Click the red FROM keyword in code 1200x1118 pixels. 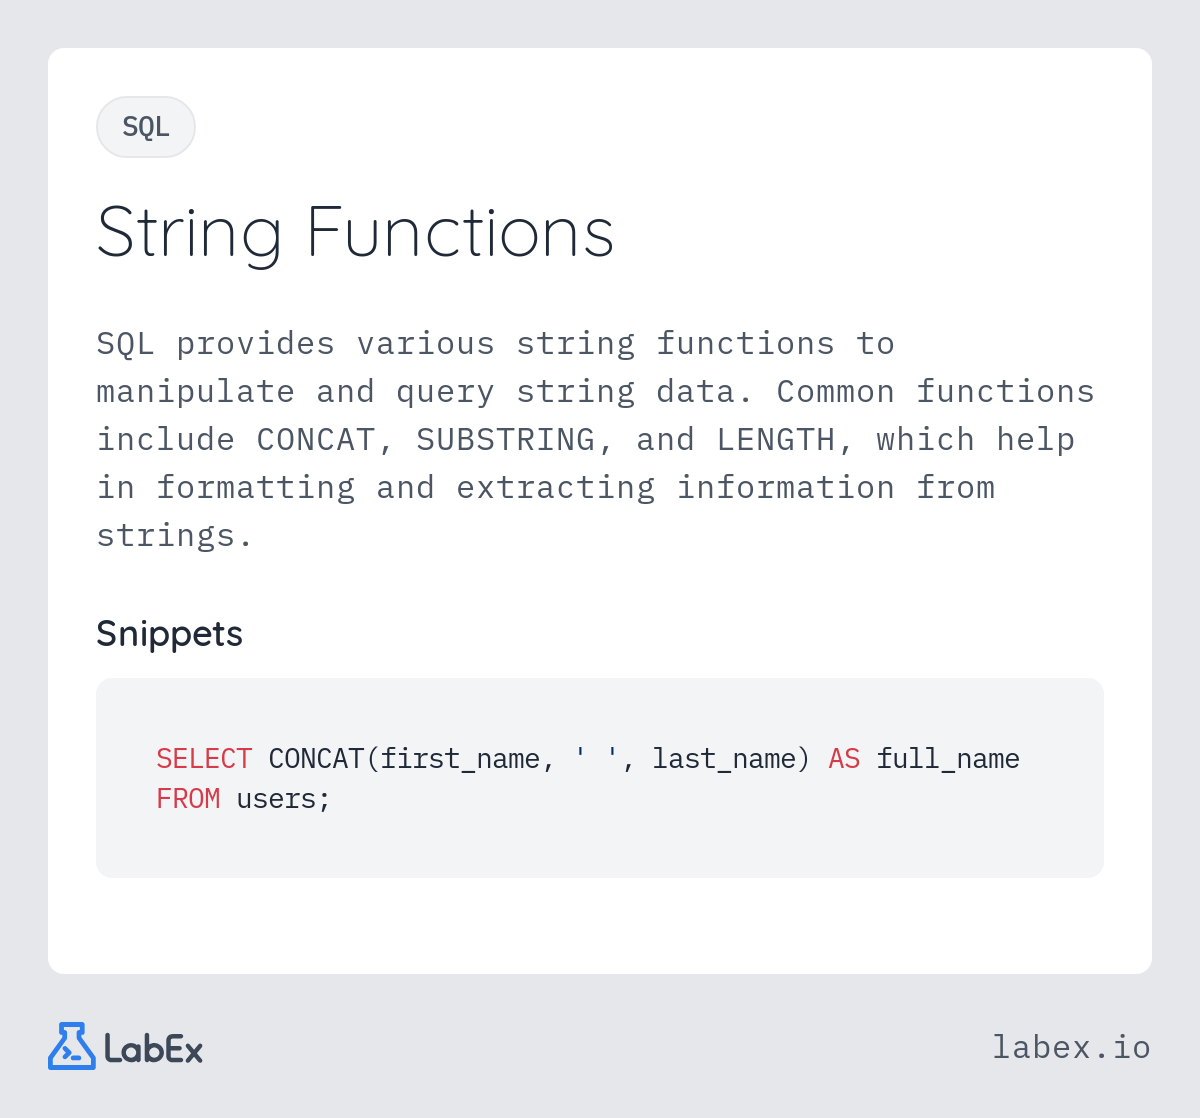pos(188,799)
